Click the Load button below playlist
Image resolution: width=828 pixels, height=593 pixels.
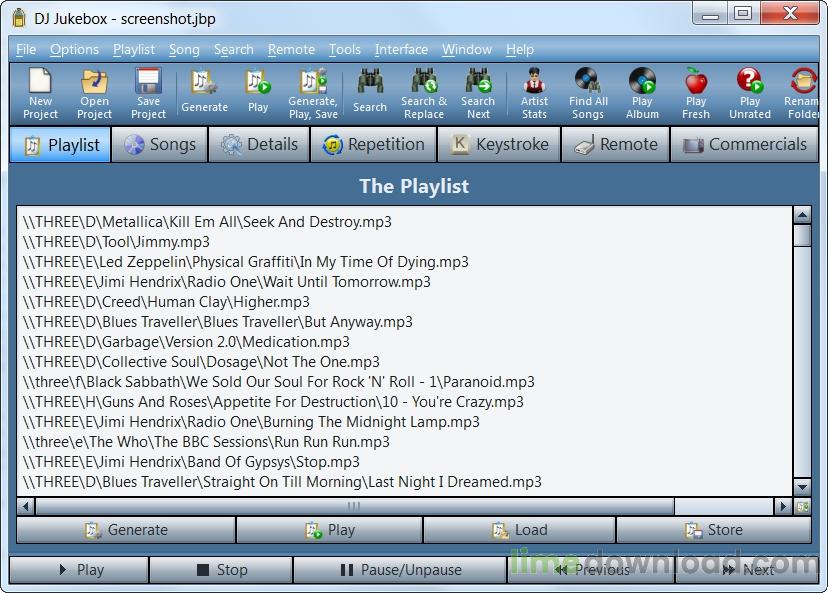click(519, 530)
